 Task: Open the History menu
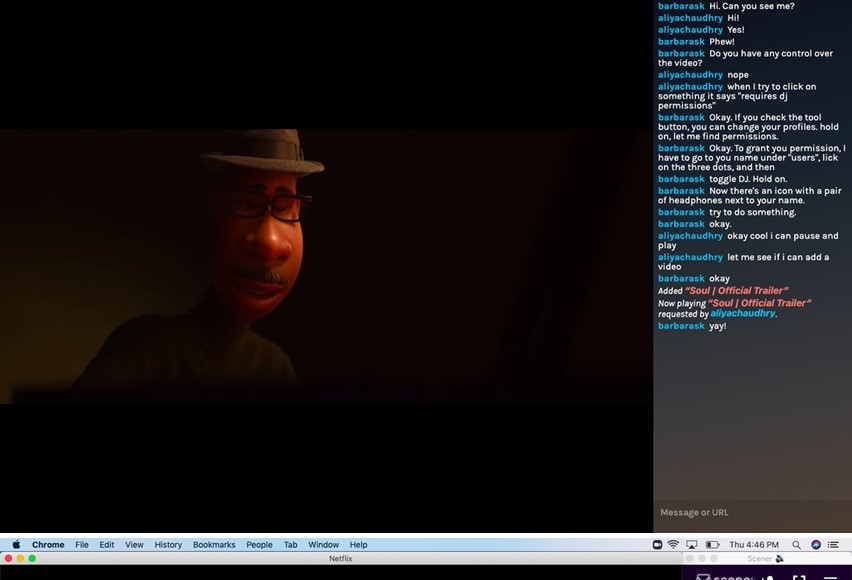[x=168, y=544]
